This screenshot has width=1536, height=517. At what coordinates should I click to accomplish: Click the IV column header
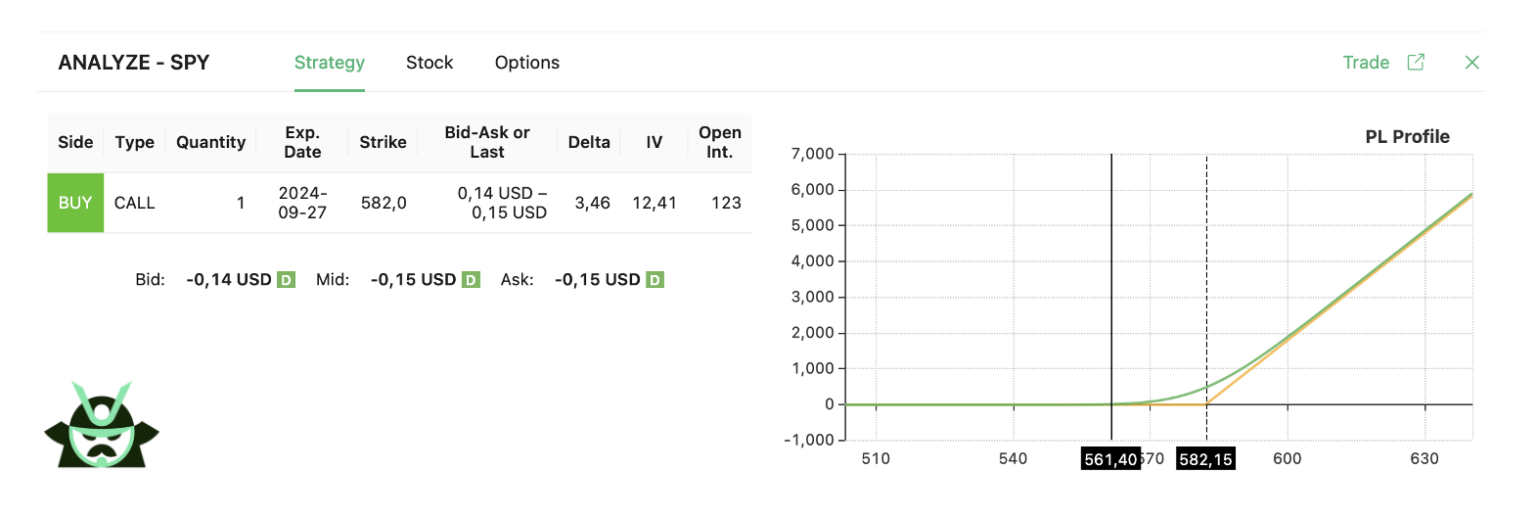(654, 142)
